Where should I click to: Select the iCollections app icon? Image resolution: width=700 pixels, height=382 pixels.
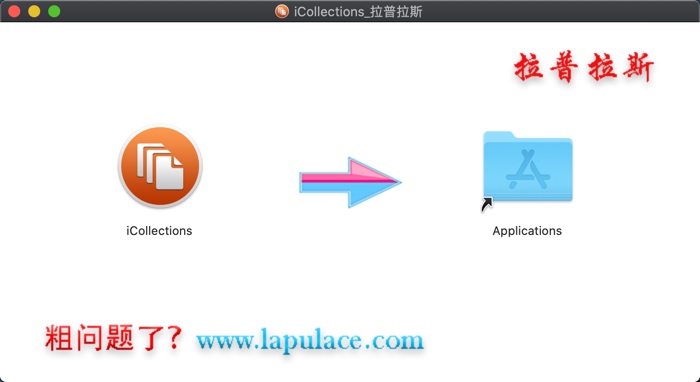point(160,166)
